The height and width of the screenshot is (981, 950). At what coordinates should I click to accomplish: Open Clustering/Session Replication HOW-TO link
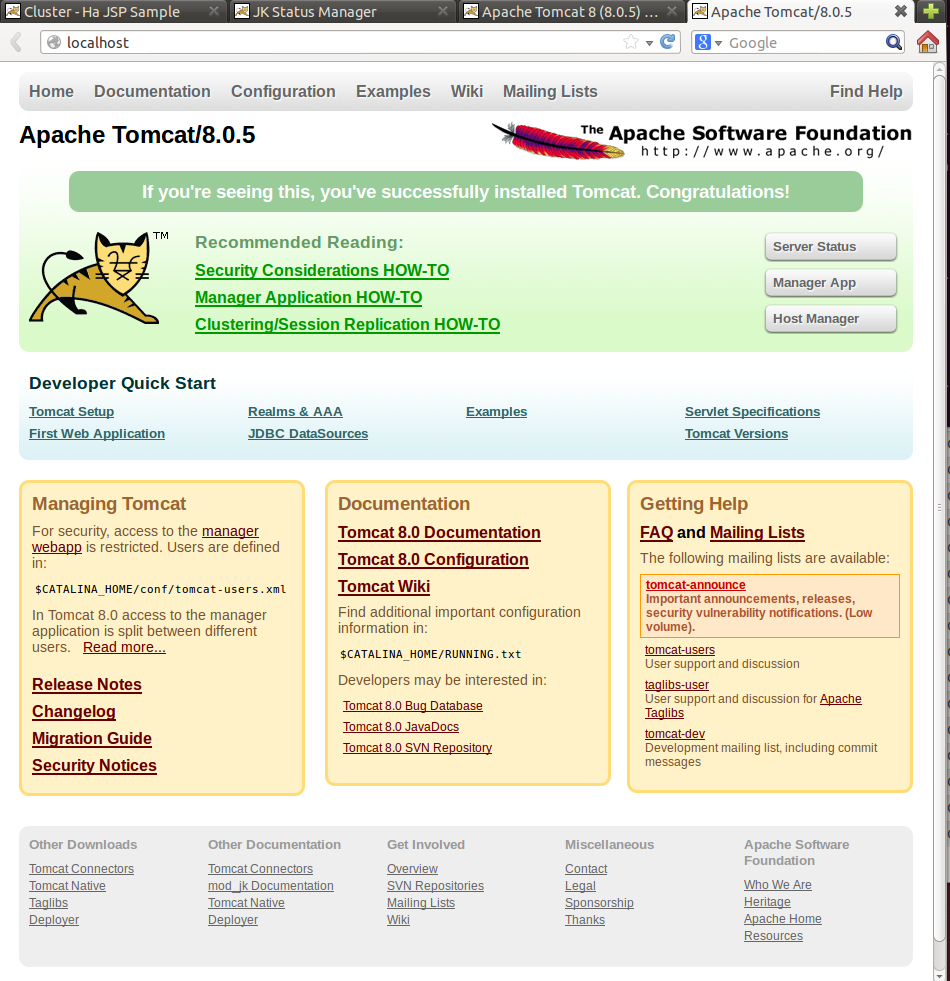point(347,324)
